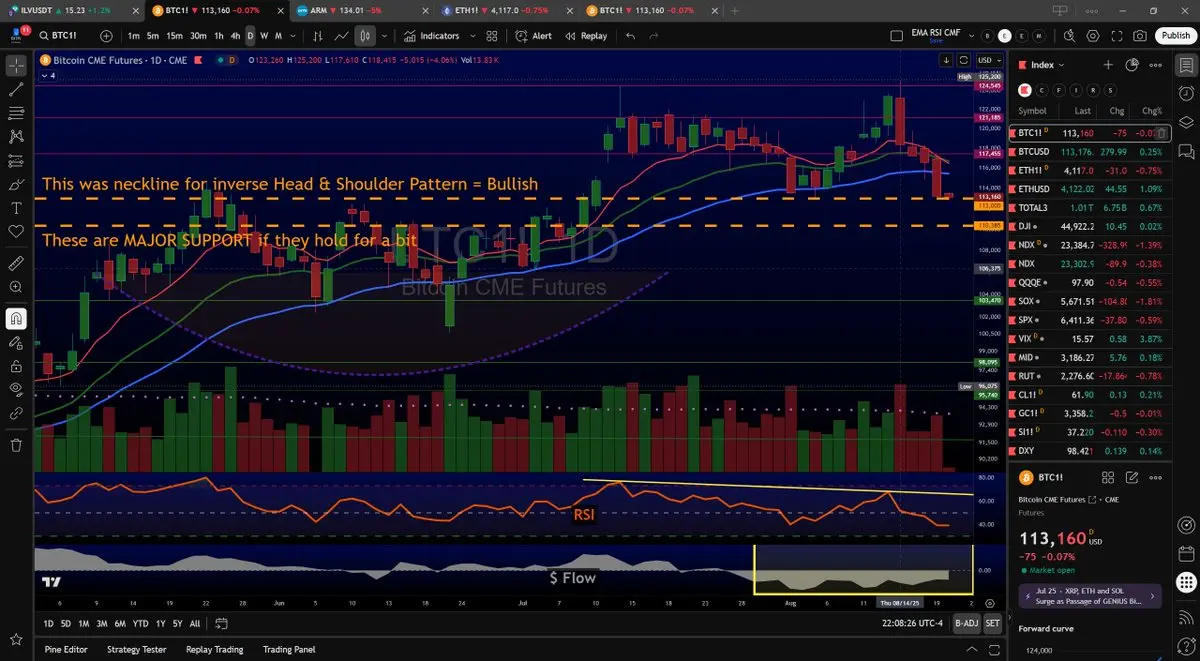Click the Publish button

click(1175, 35)
